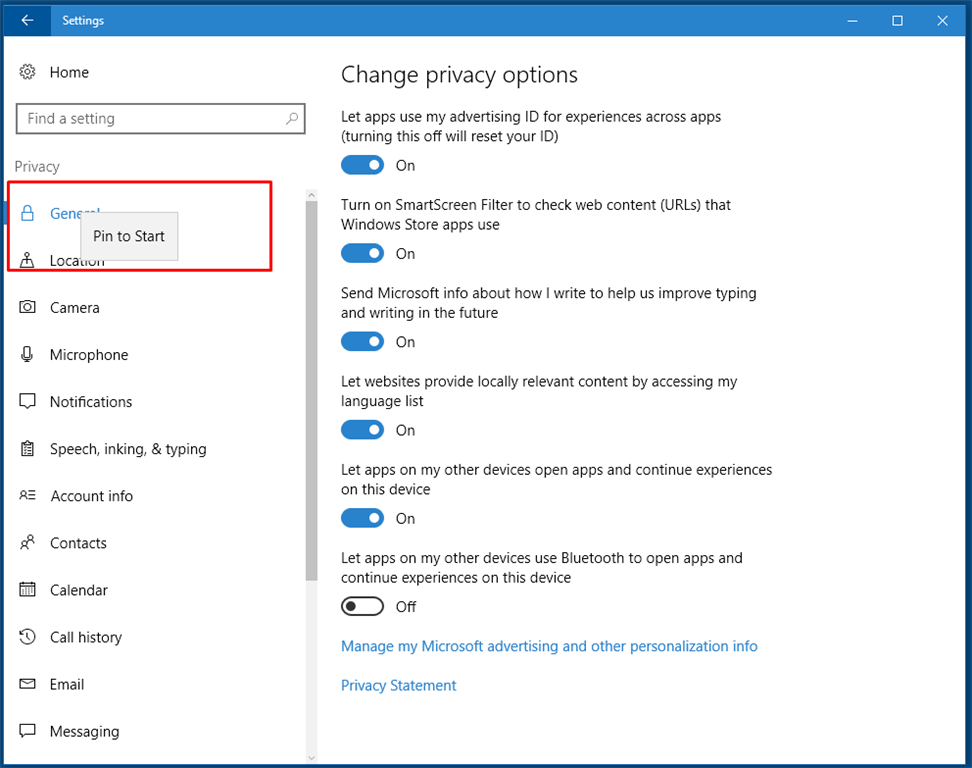Viewport: 972px width, 768px height.
Task: Click the Contacts people icon
Action: click(28, 543)
